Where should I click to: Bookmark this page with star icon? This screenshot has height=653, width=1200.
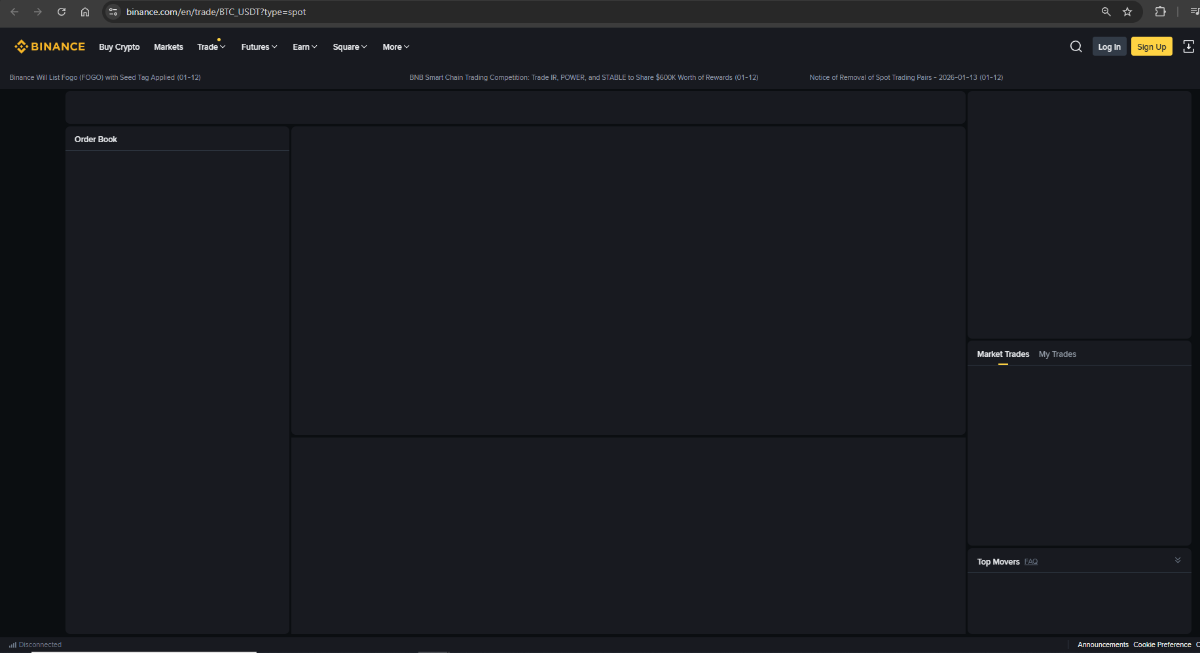coord(1127,12)
